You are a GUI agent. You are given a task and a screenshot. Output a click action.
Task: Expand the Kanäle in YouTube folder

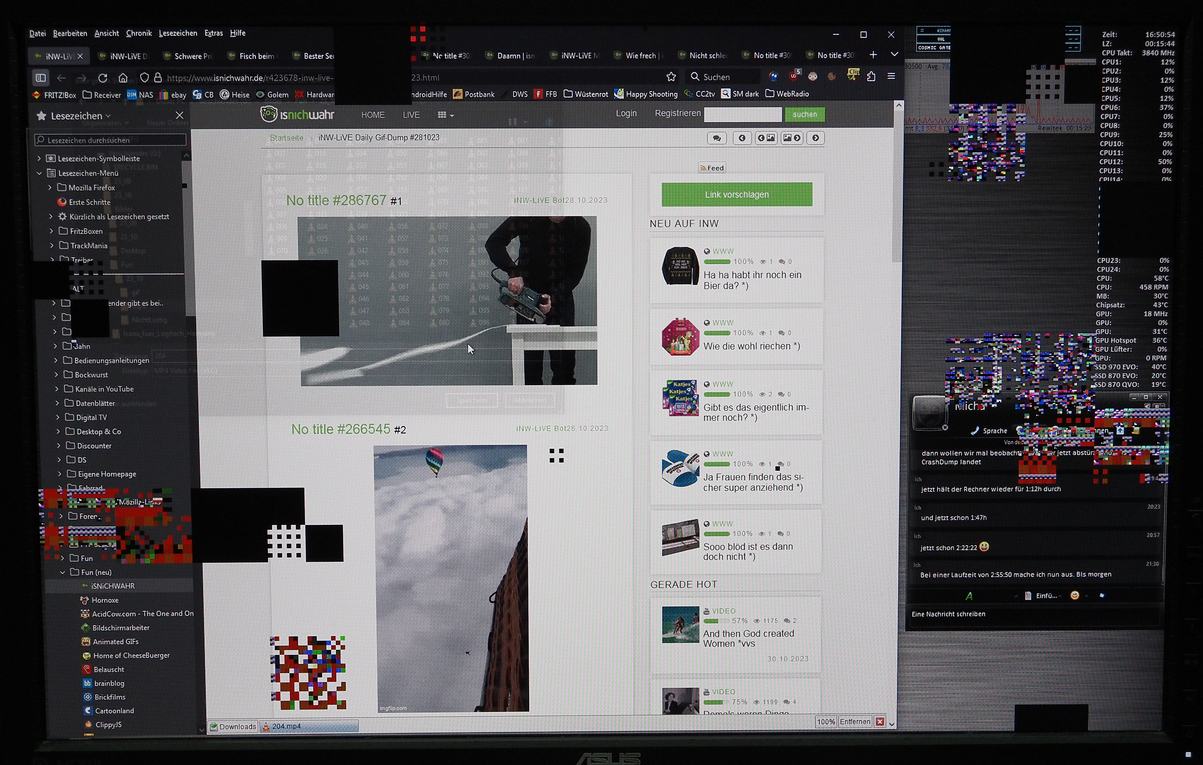tap(56, 389)
